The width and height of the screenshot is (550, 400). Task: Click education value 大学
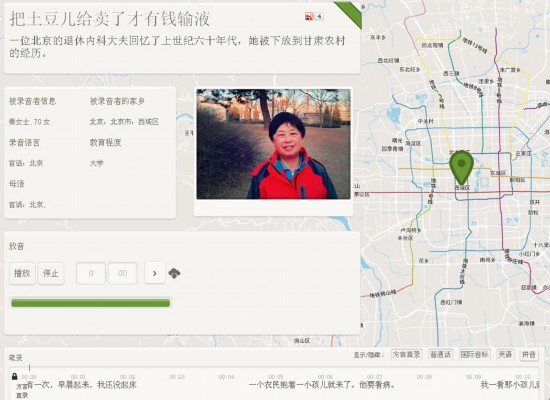(96, 163)
